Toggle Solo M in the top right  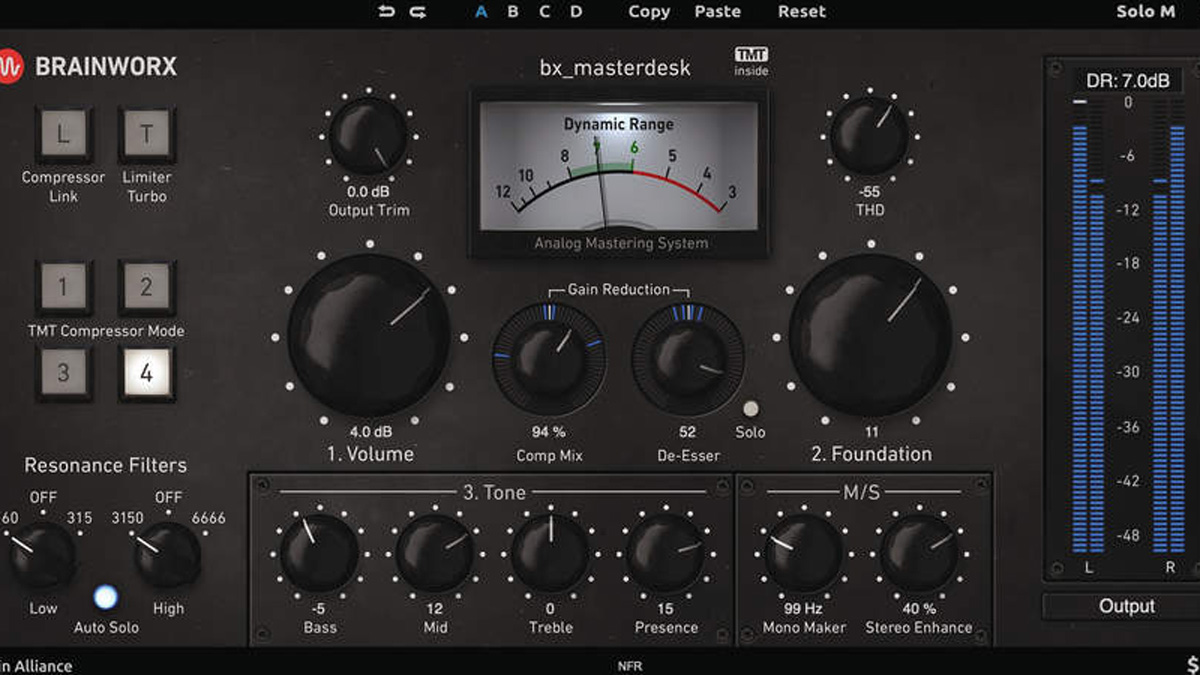click(1146, 12)
